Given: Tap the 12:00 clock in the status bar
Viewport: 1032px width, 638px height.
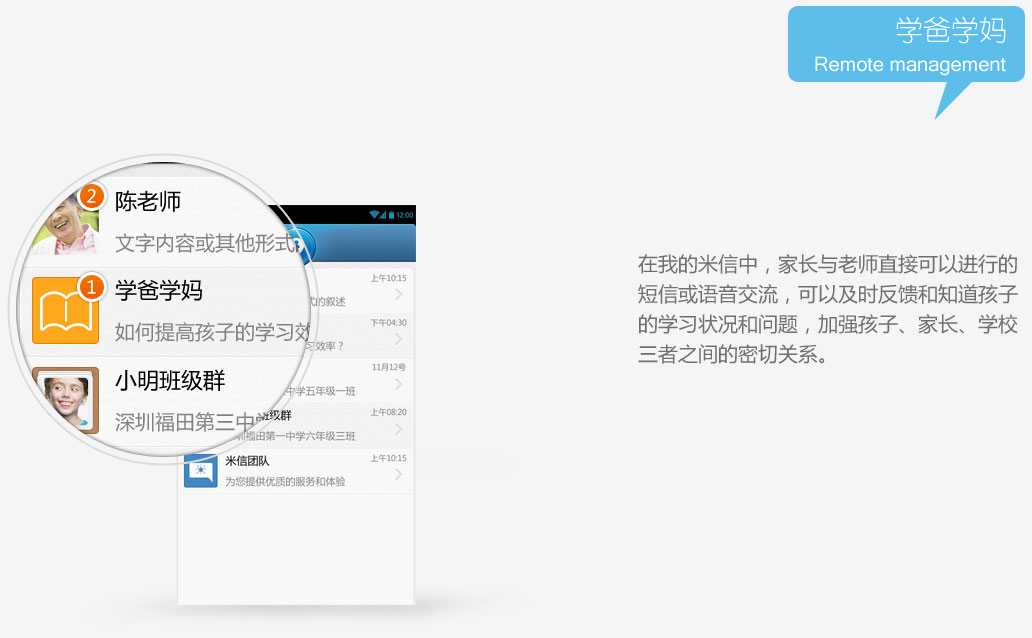Looking at the screenshot, I should (404, 215).
